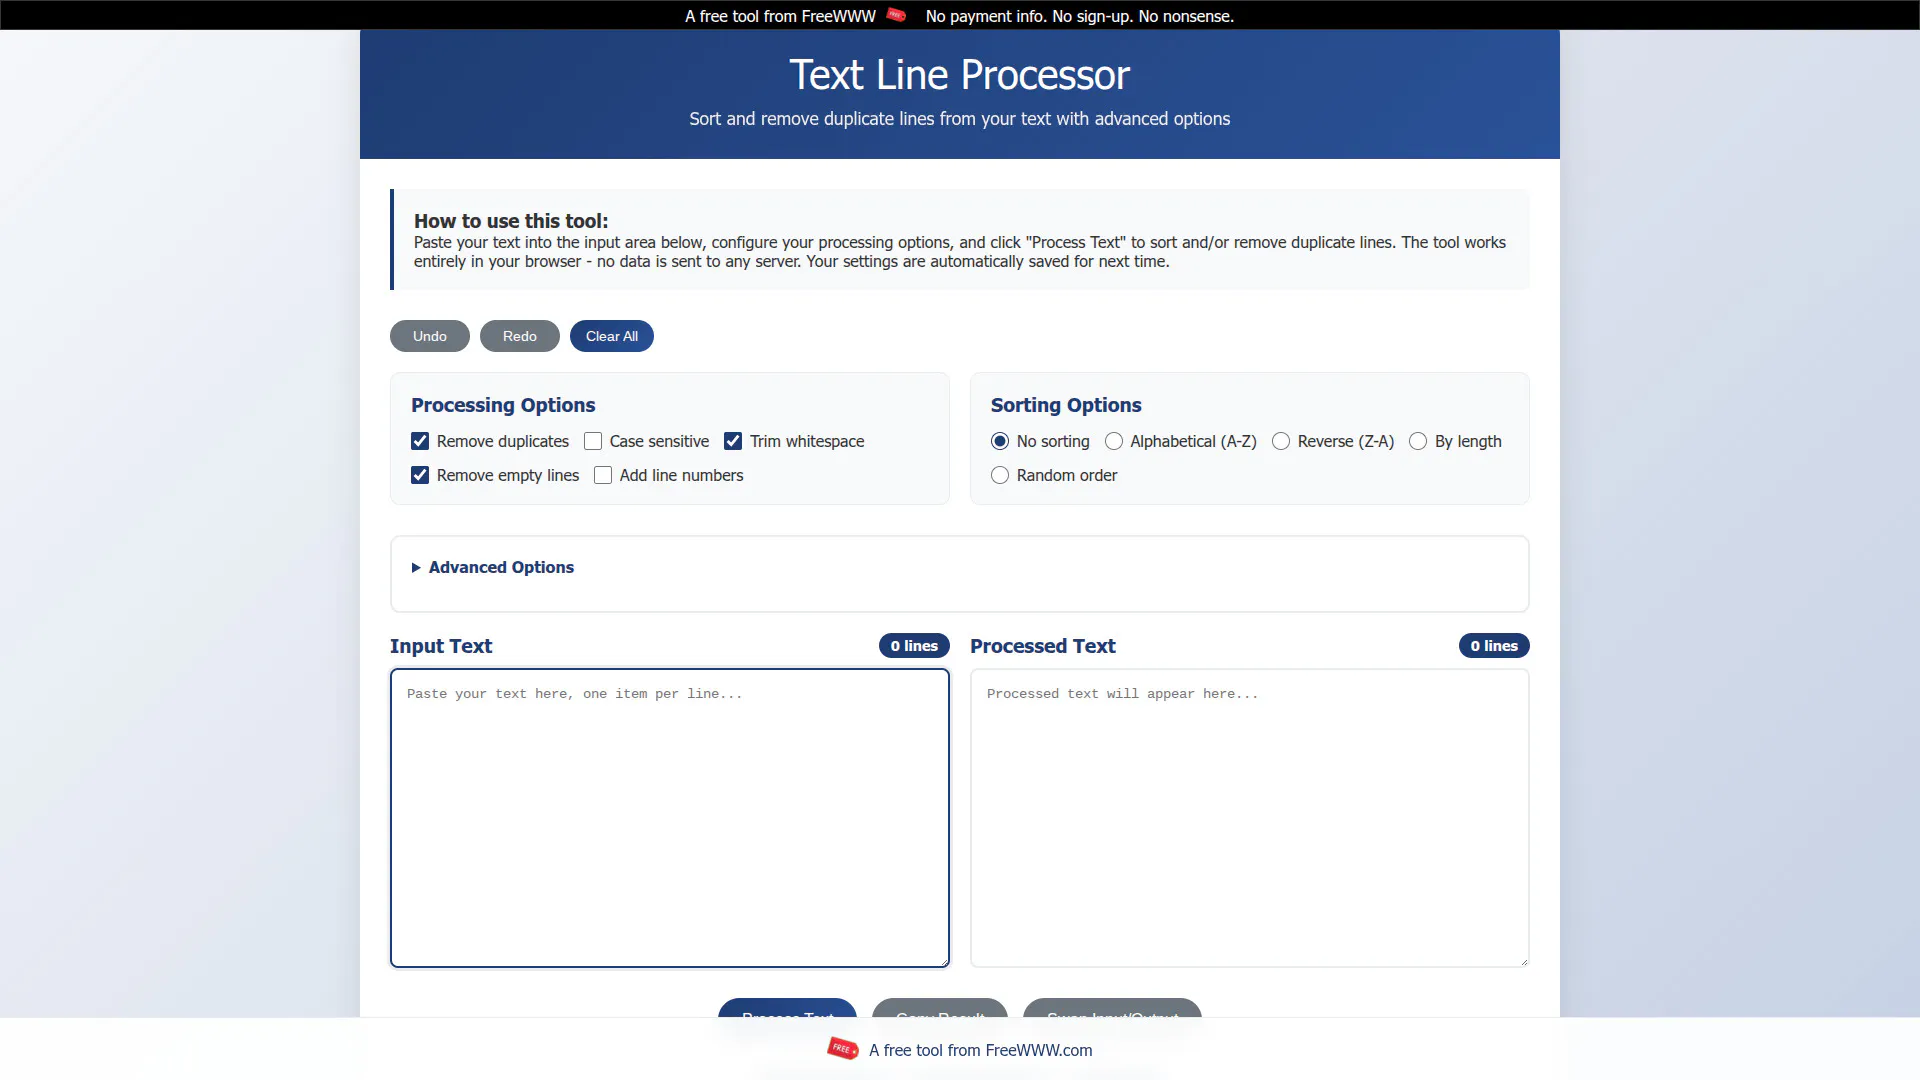The height and width of the screenshot is (1080, 1920).
Task: Click inside the Input Text area
Action: pyautogui.click(x=670, y=818)
